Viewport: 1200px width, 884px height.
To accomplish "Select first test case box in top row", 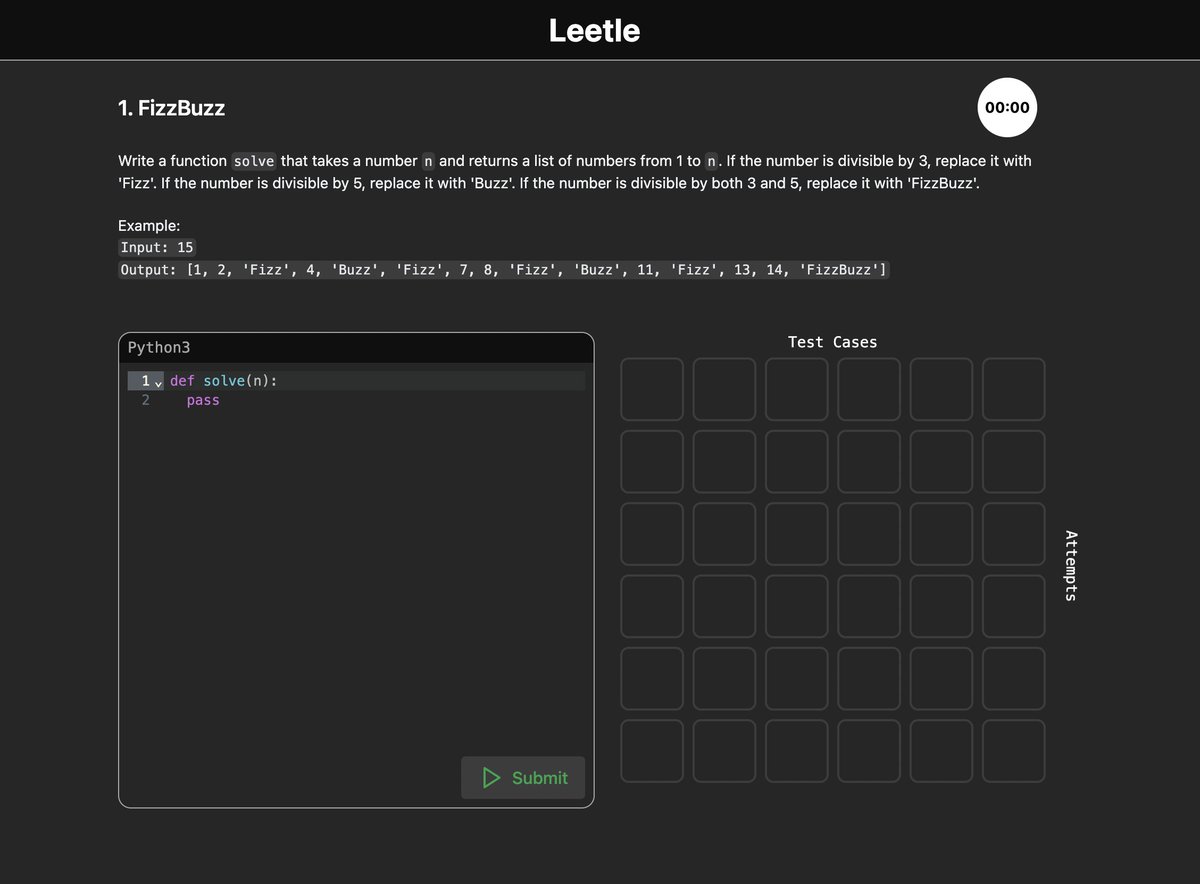I will pos(652,389).
